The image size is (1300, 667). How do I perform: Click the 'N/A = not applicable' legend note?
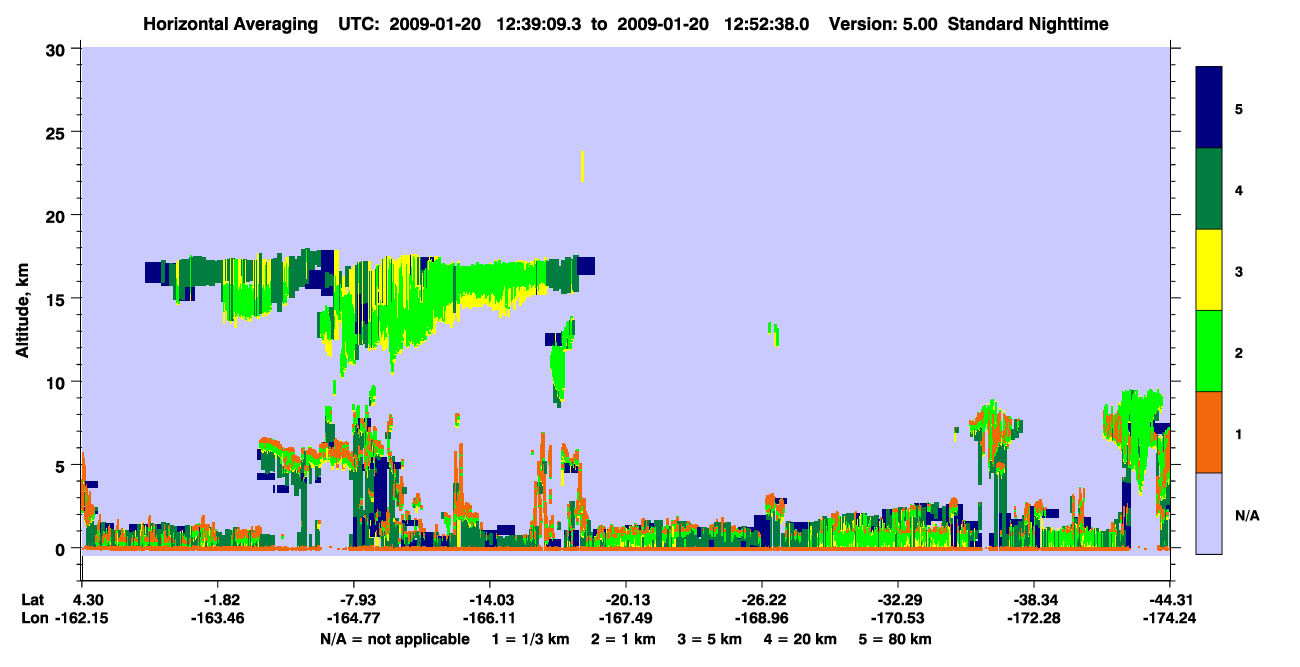[394, 639]
